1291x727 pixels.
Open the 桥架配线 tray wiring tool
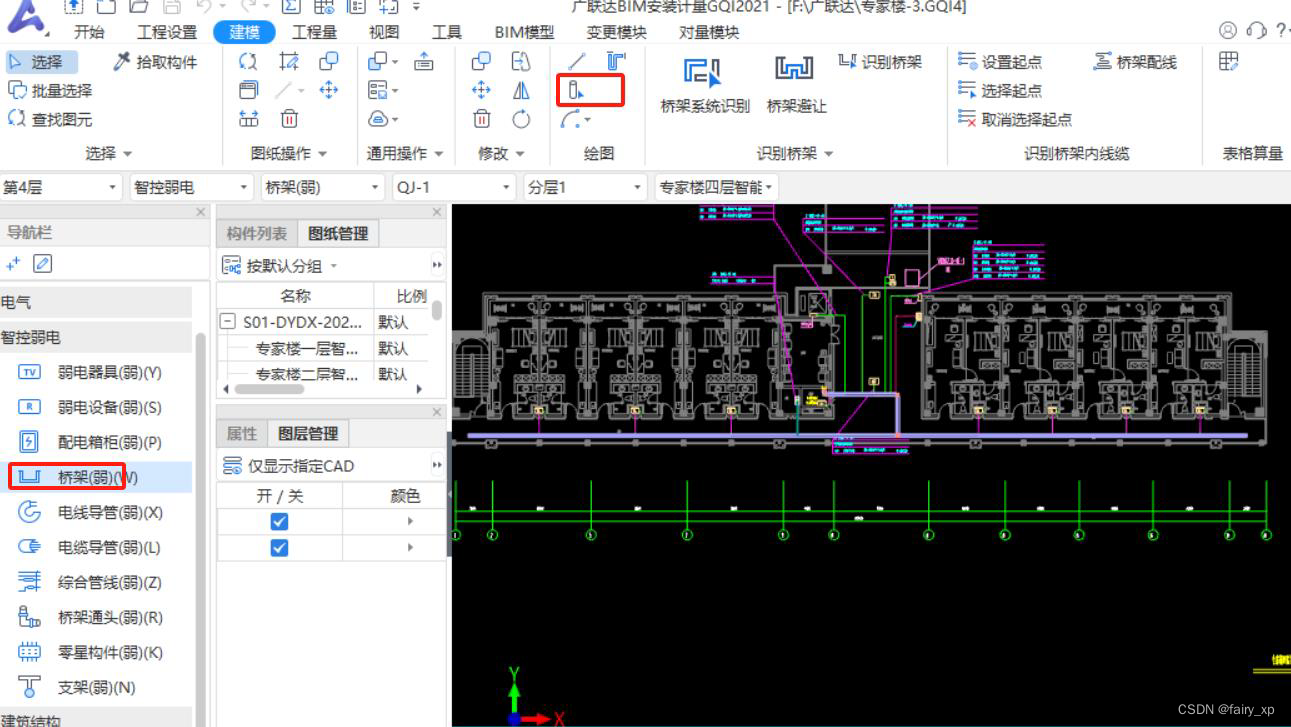(x=1135, y=62)
